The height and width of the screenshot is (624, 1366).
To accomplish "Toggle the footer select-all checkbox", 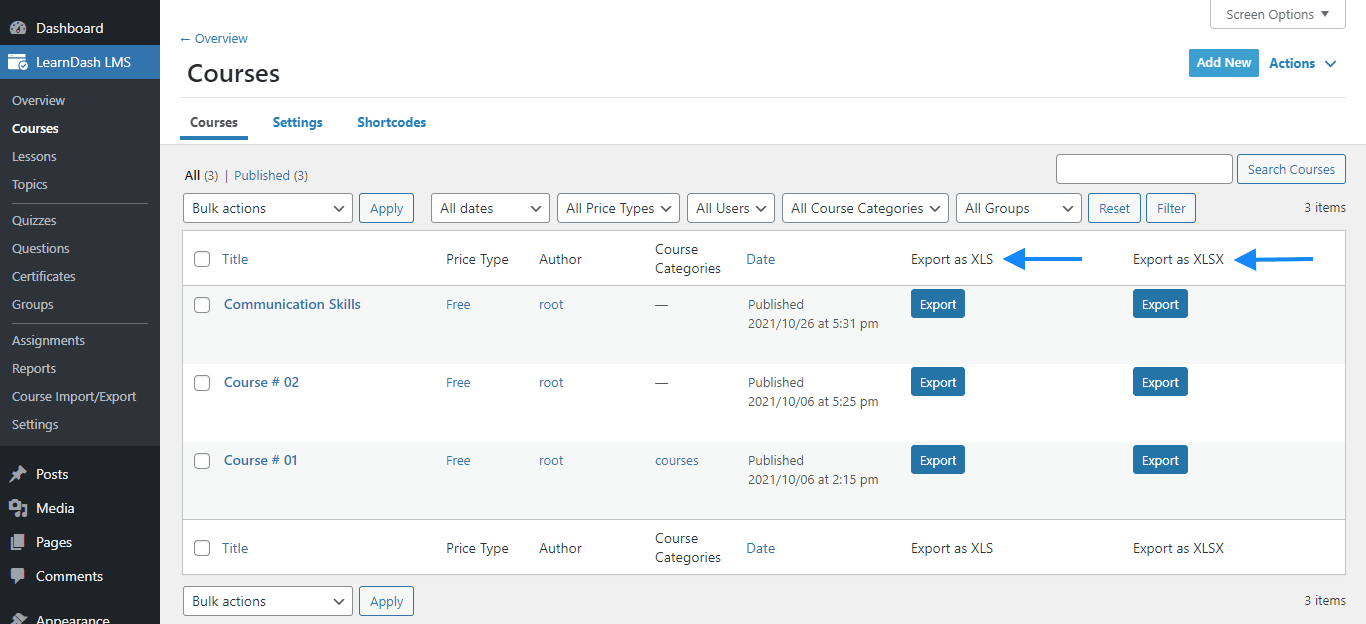I will point(202,548).
